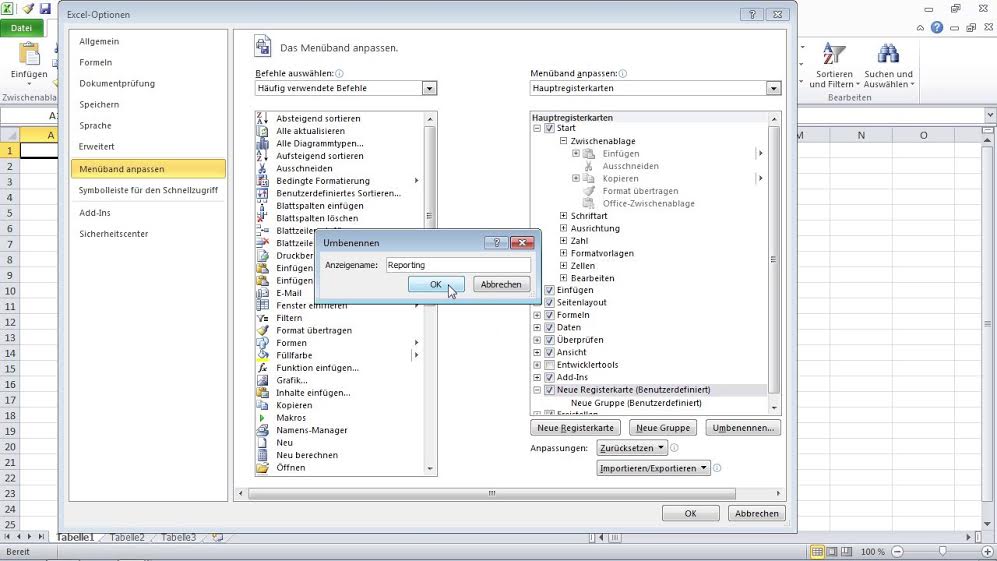Image resolution: width=997 pixels, height=561 pixels.
Task: Select the Filtern funnel icon
Action: click(262, 318)
